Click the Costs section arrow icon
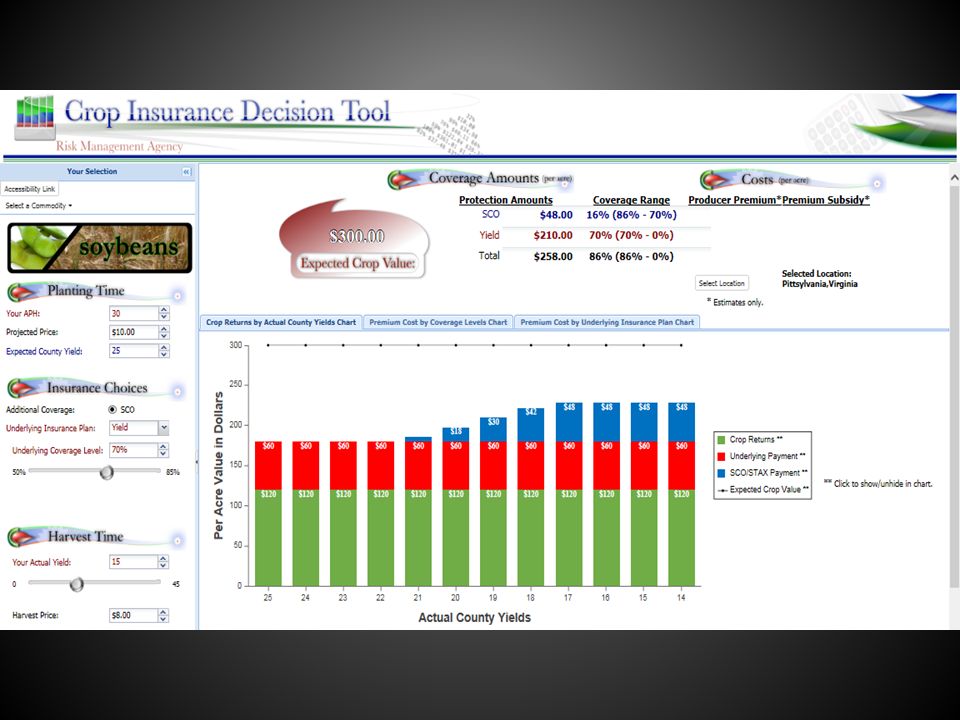The width and height of the screenshot is (960, 720). click(715, 180)
